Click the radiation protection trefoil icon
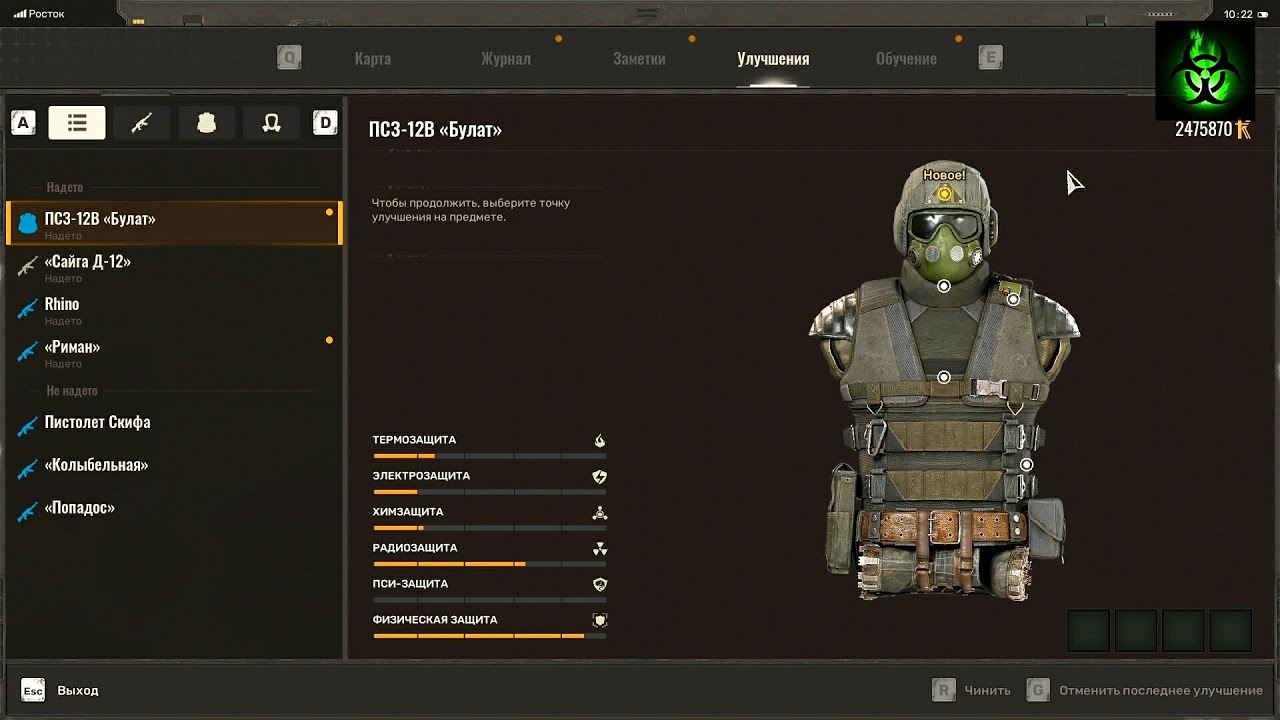Viewport: 1280px width, 720px height. 599,548
